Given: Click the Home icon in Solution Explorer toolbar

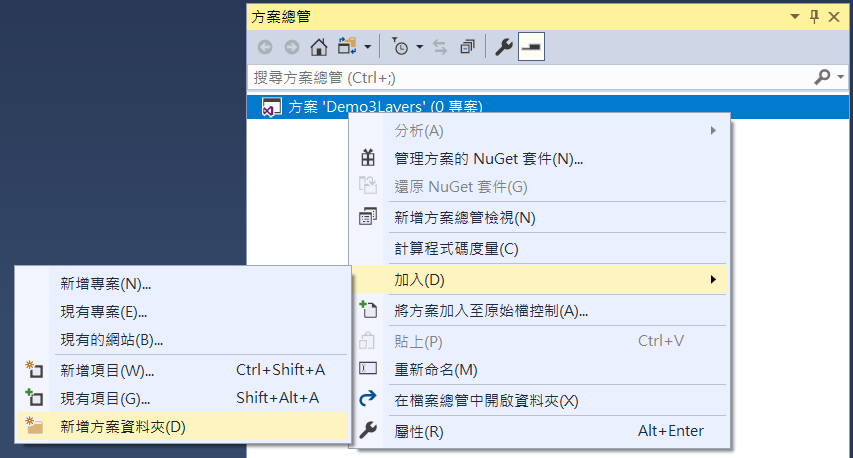Looking at the screenshot, I should [318, 47].
